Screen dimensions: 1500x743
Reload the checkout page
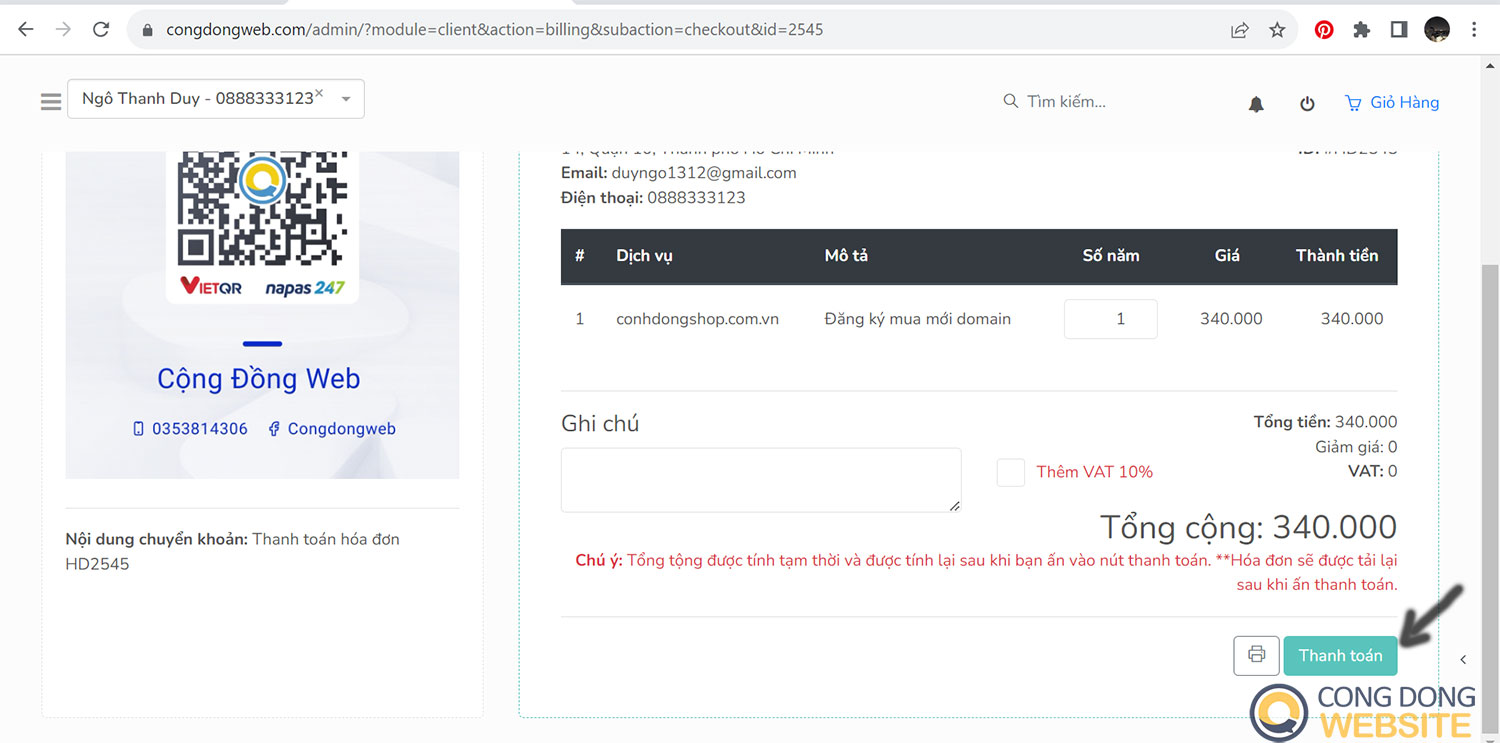[101, 29]
